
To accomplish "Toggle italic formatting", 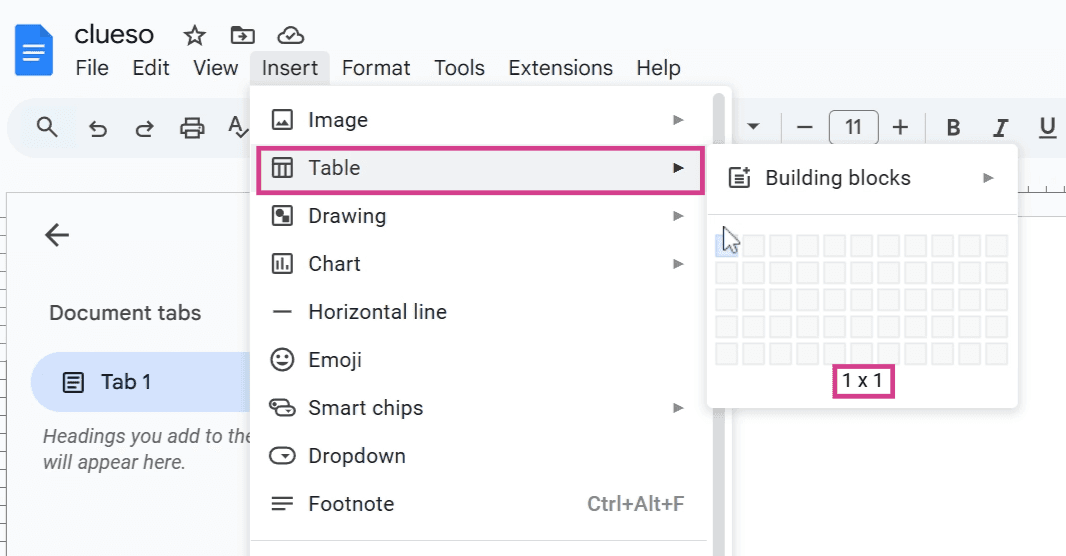I will pos(1000,127).
